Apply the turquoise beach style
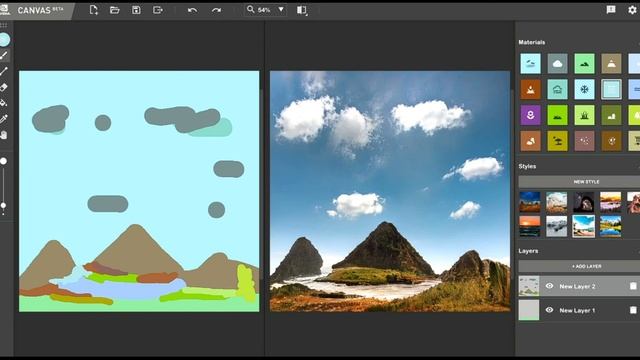 pyautogui.click(x=584, y=227)
